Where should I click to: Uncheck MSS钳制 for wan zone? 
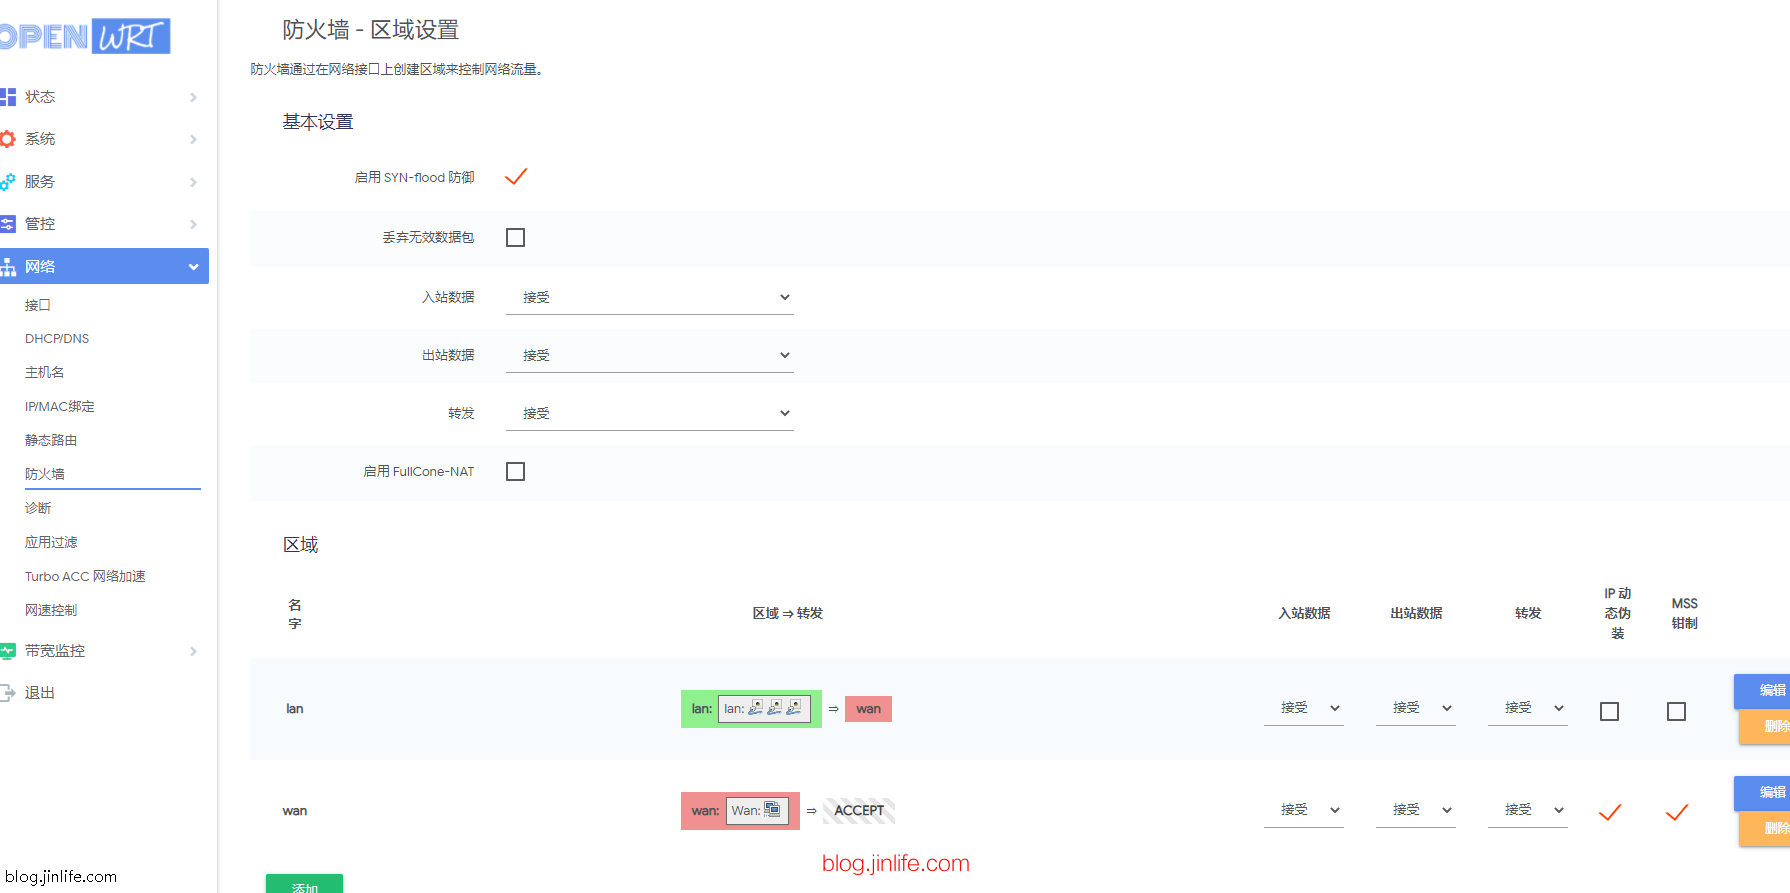[1677, 812]
